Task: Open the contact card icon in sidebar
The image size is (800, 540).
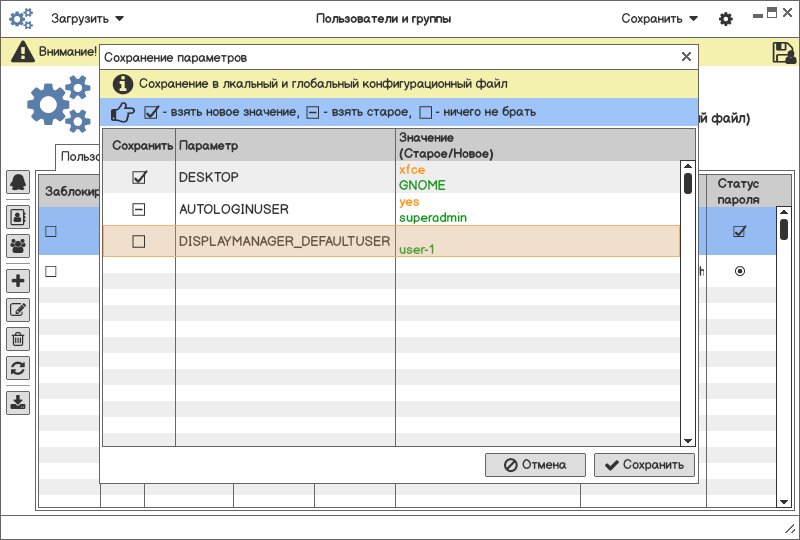Action: [x=18, y=215]
